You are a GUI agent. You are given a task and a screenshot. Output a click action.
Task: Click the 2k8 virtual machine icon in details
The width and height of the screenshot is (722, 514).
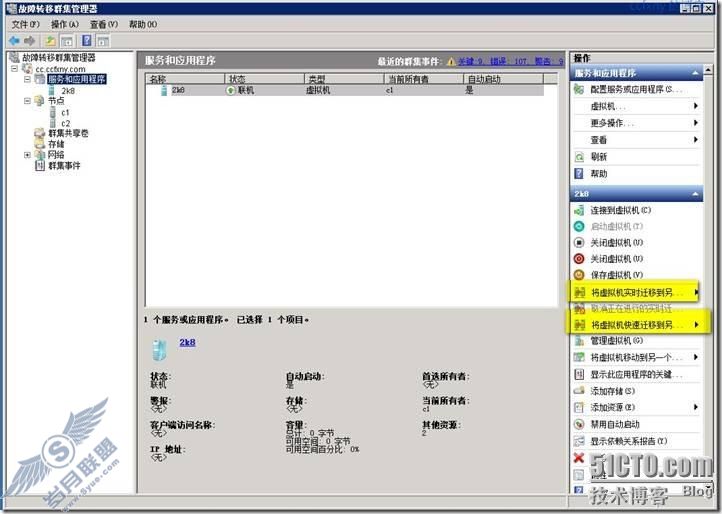coord(159,350)
